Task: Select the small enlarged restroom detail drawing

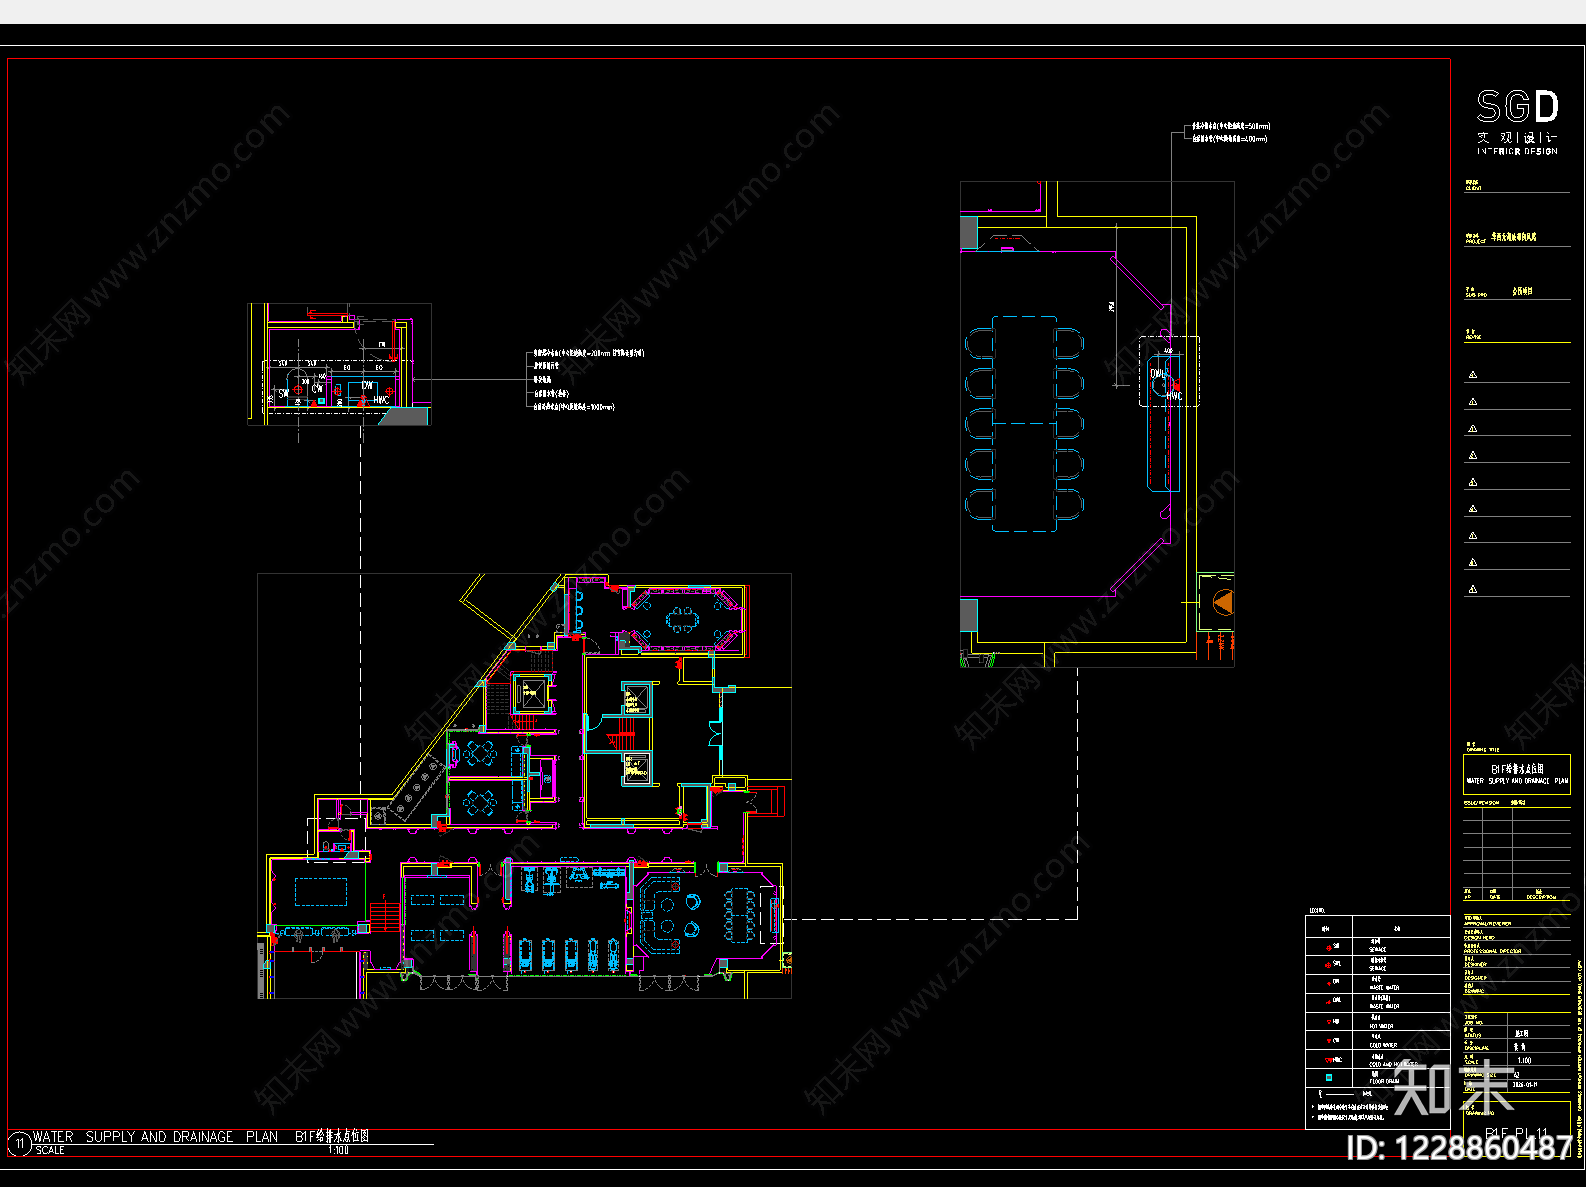Action: click(339, 364)
